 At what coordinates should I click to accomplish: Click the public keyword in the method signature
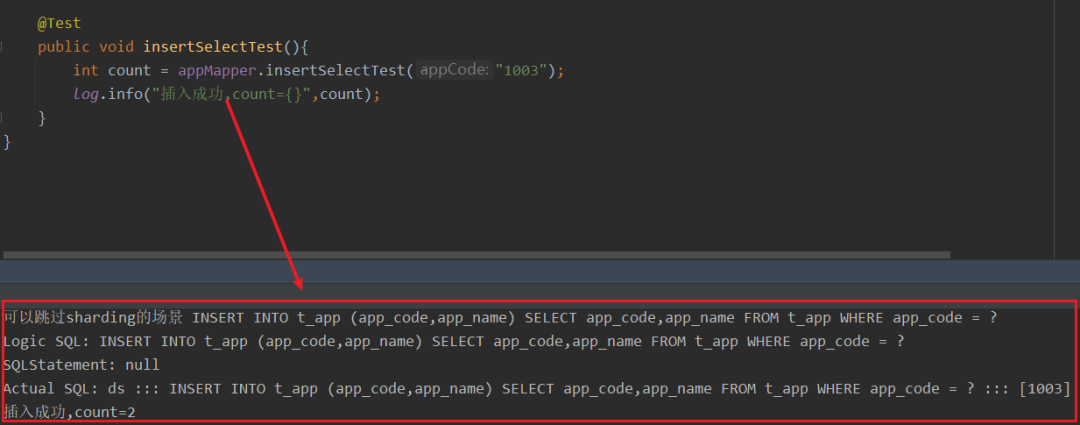coord(63,47)
